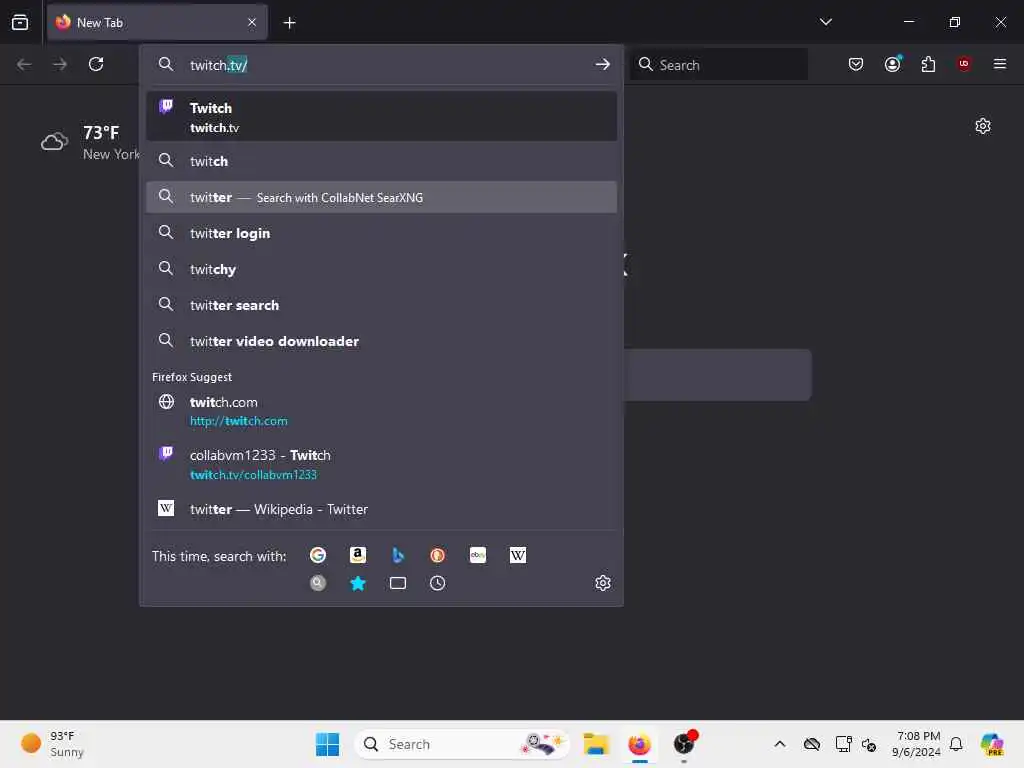Open the 93°F Sunny taskbar weather widget
1024x768 pixels.
pos(52,744)
